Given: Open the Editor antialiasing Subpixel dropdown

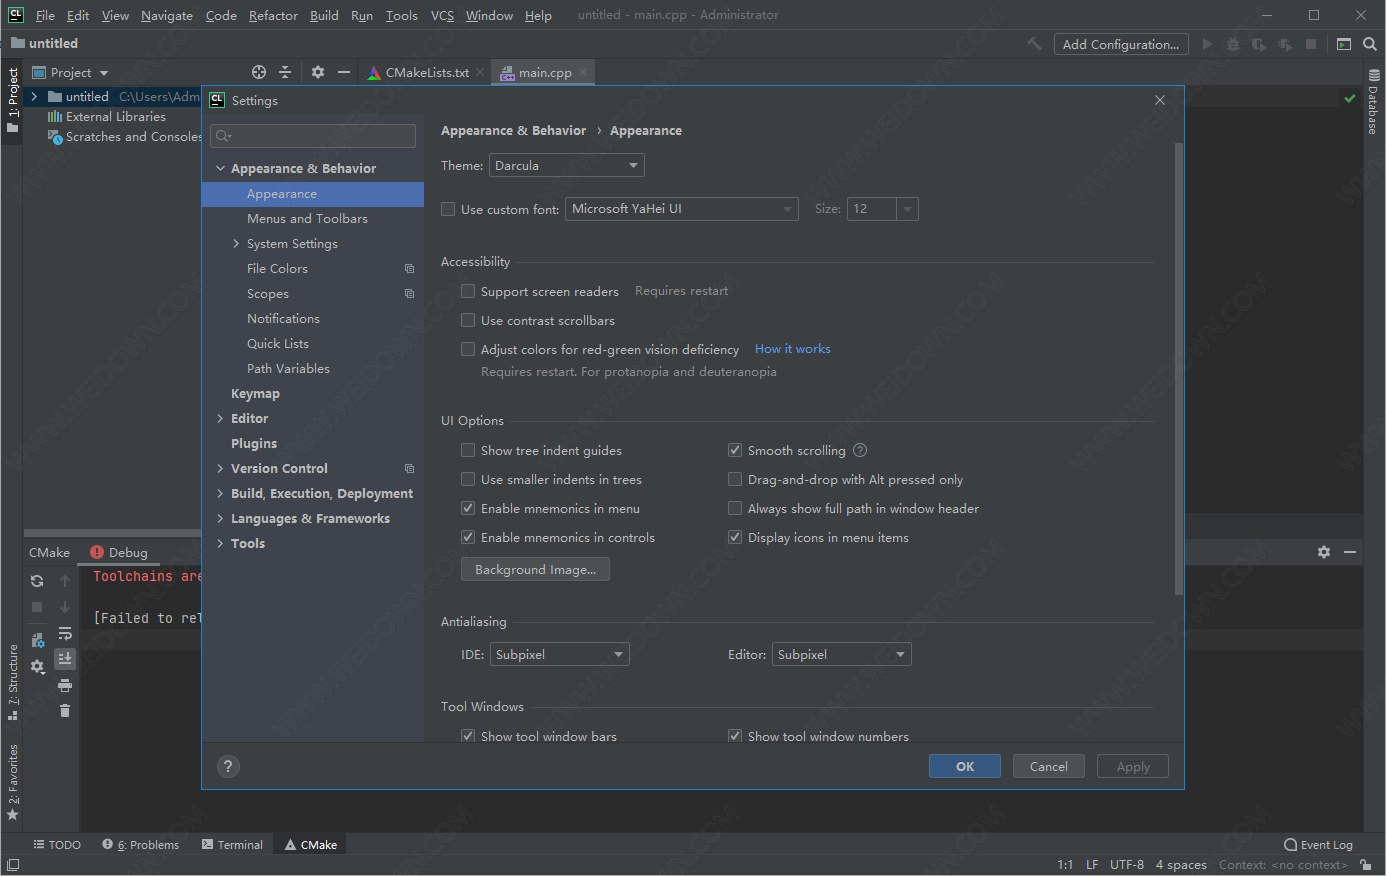Looking at the screenshot, I should [842, 654].
